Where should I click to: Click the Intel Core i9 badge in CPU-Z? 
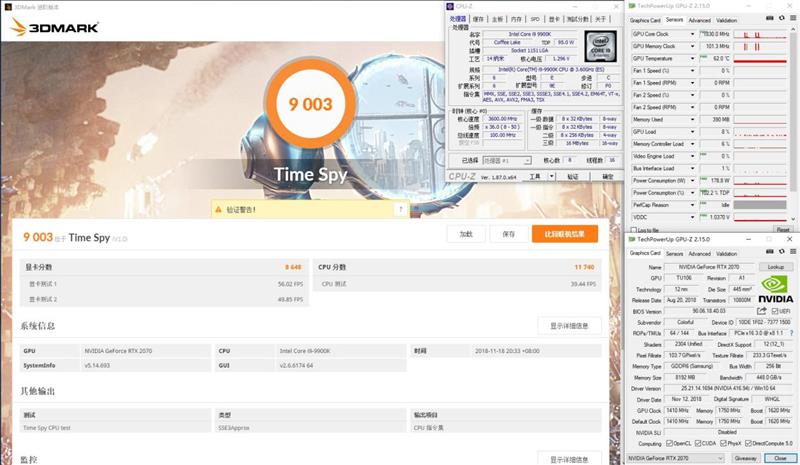pyautogui.click(x=600, y=46)
